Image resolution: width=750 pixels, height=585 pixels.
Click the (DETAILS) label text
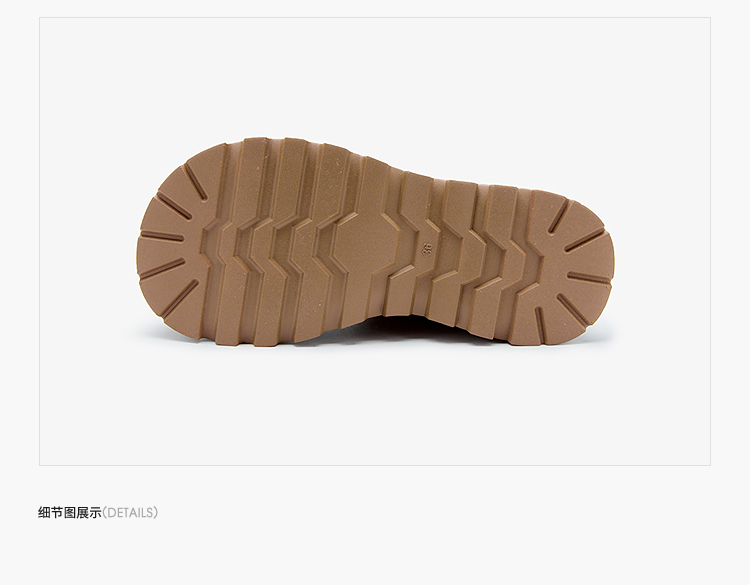pos(130,513)
